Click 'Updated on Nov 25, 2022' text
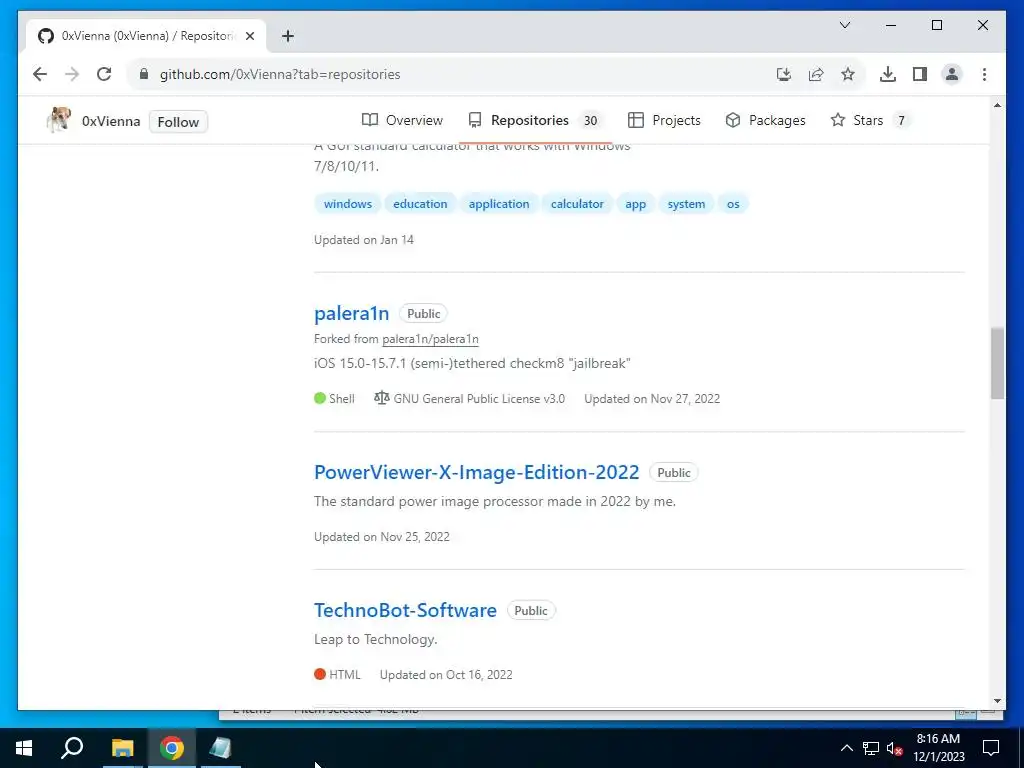 pos(382,537)
